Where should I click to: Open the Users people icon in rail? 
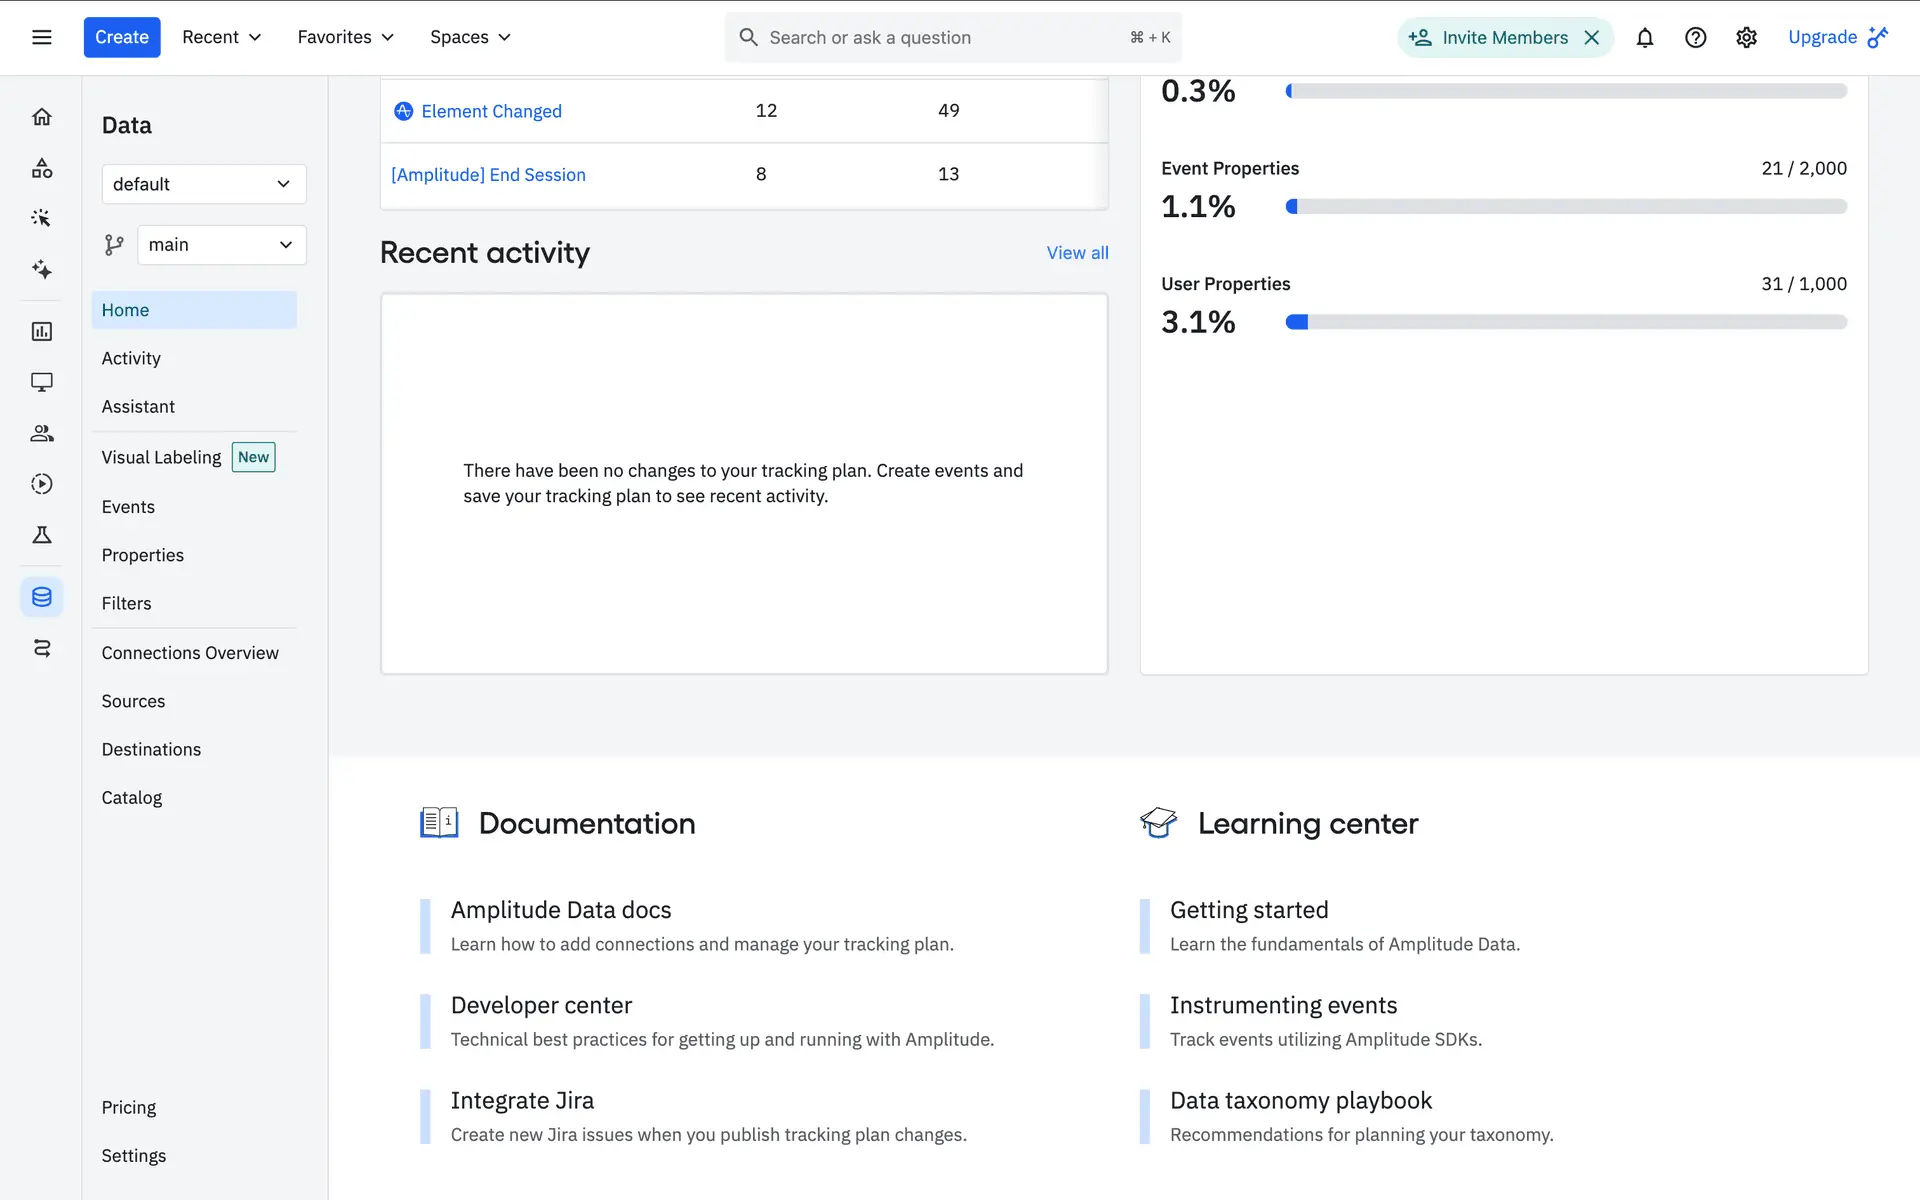coord(41,433)
